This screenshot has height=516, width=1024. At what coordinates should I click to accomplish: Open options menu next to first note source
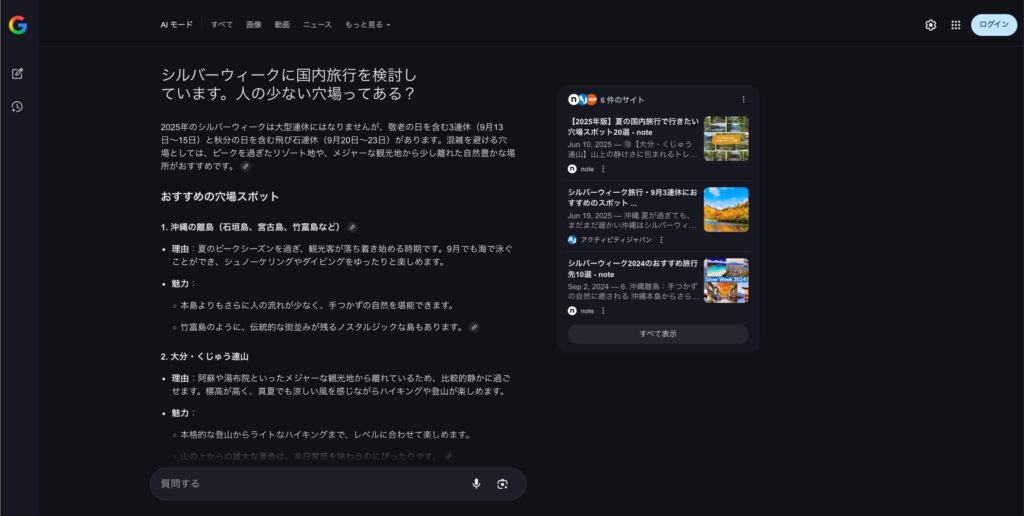603,169
